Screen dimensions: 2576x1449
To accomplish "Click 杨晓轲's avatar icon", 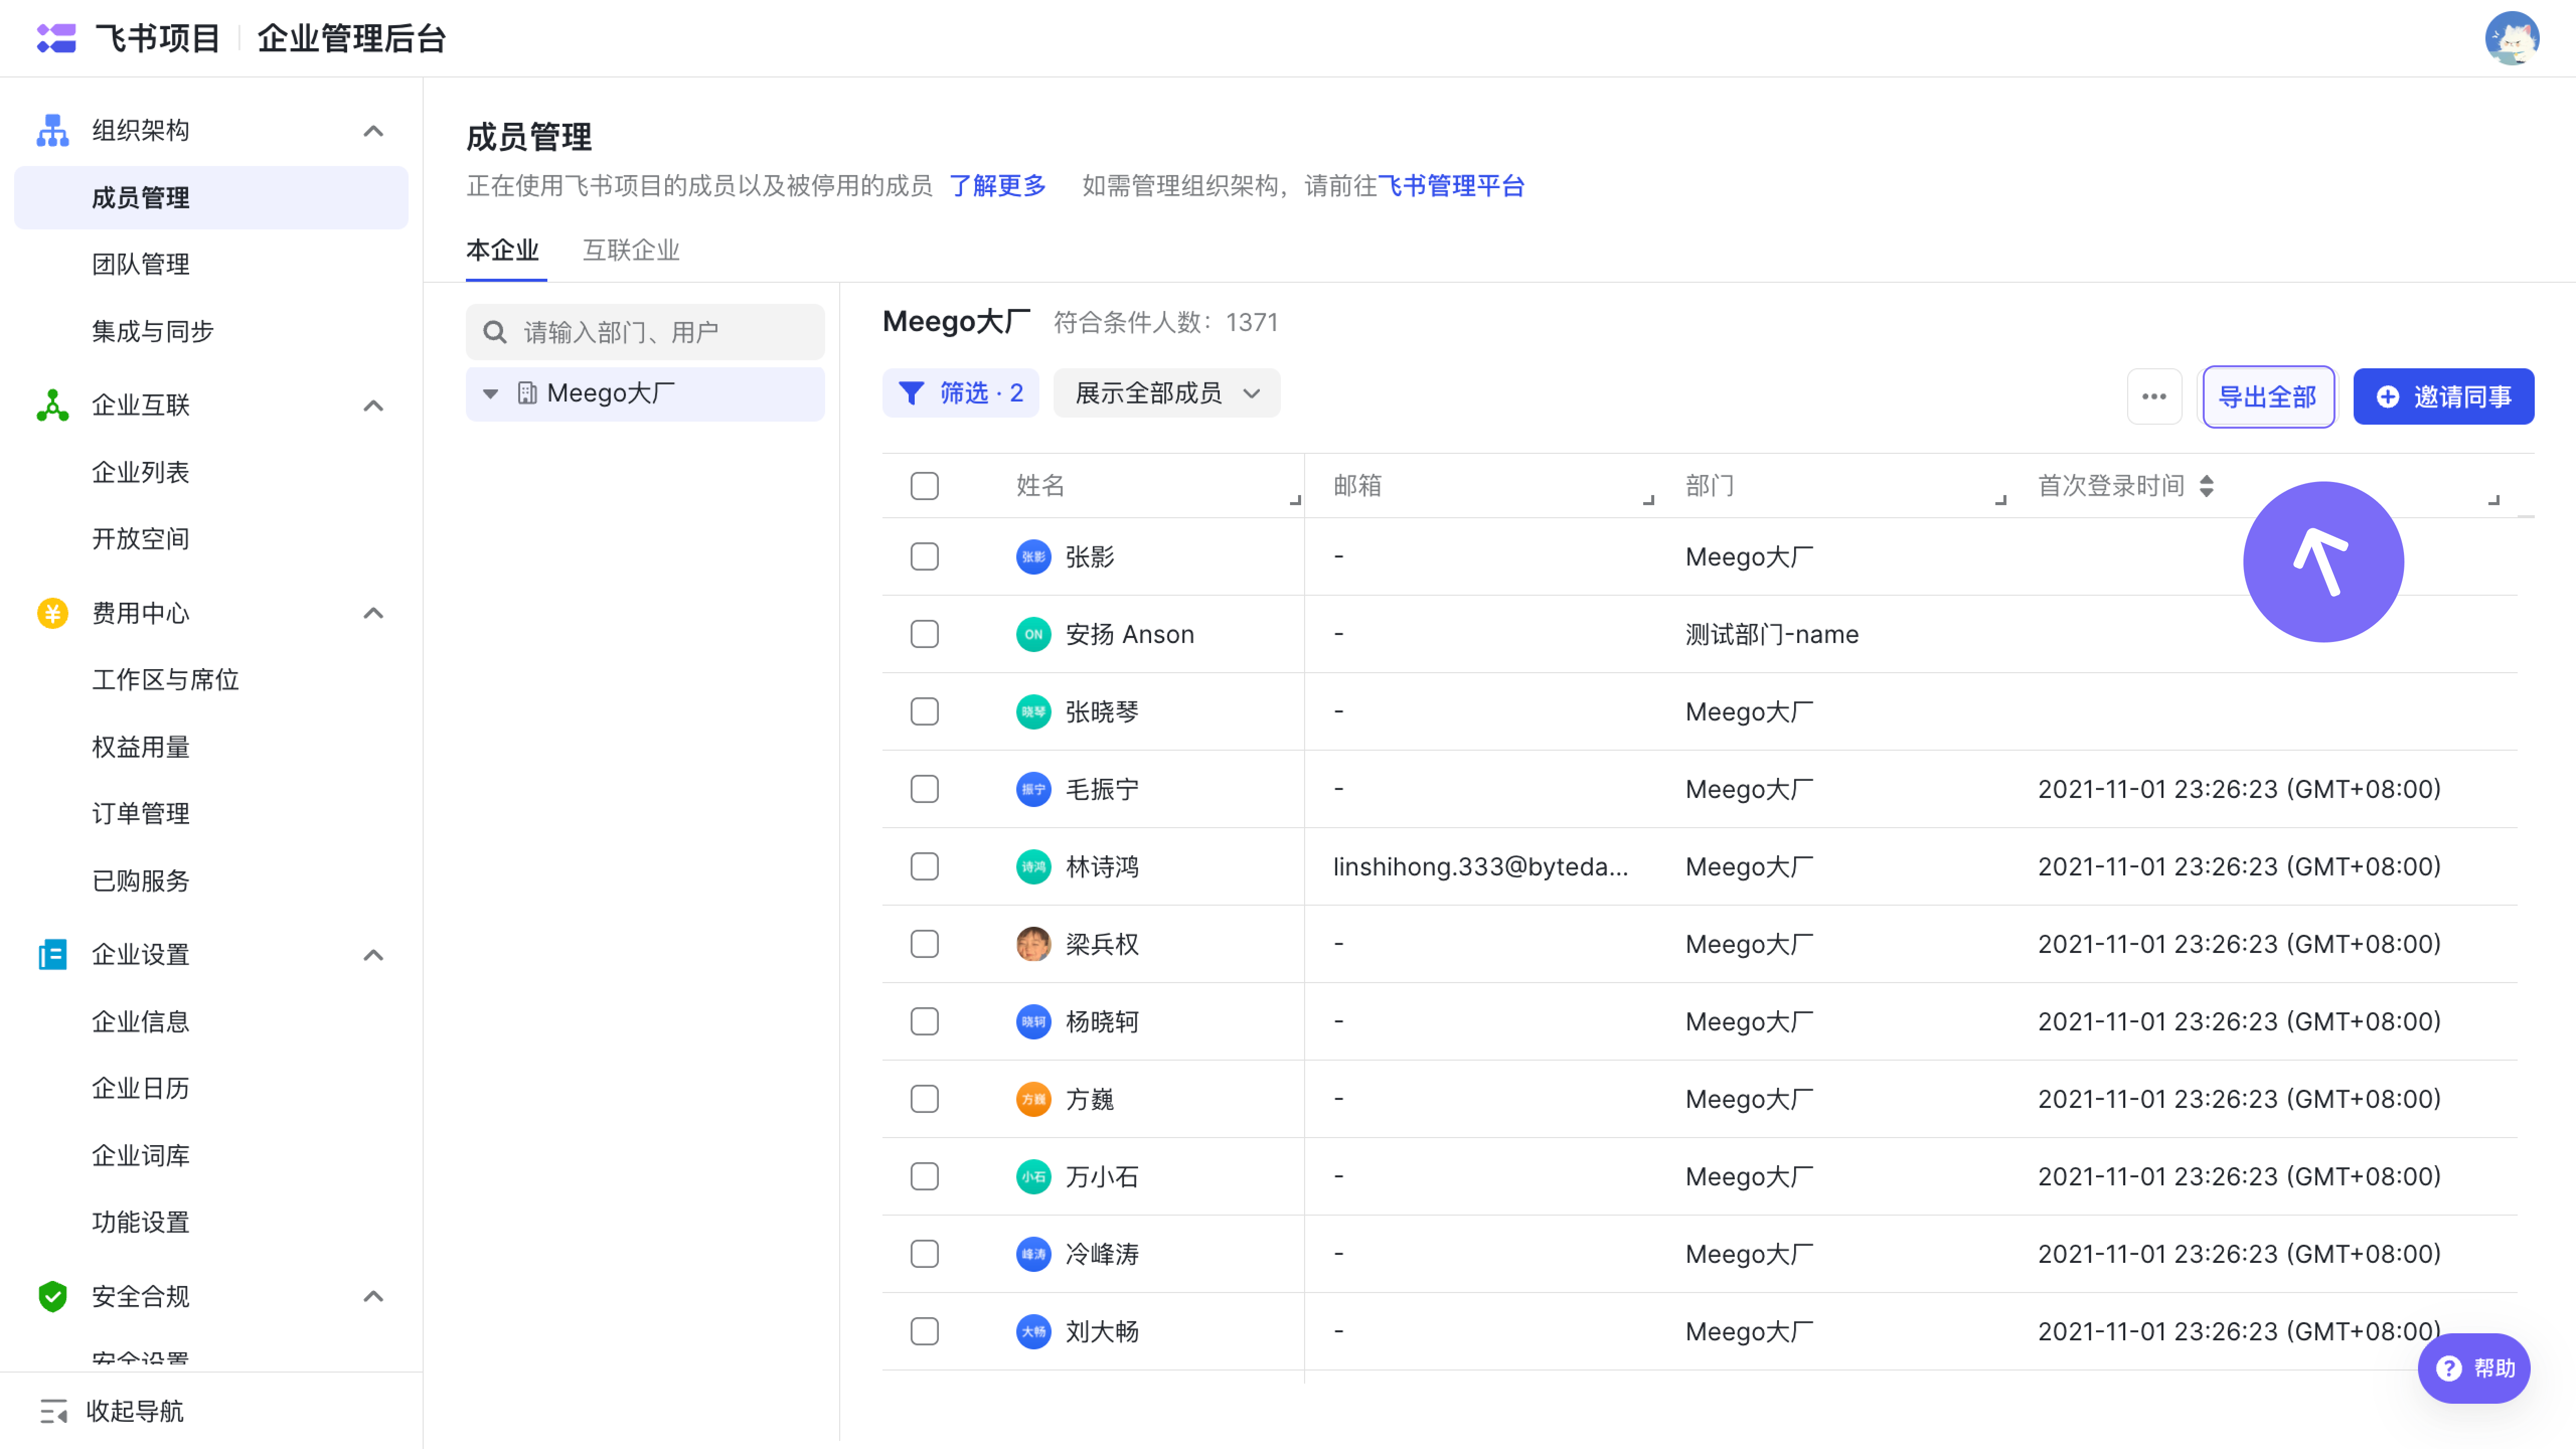I will (1033, 1022).
